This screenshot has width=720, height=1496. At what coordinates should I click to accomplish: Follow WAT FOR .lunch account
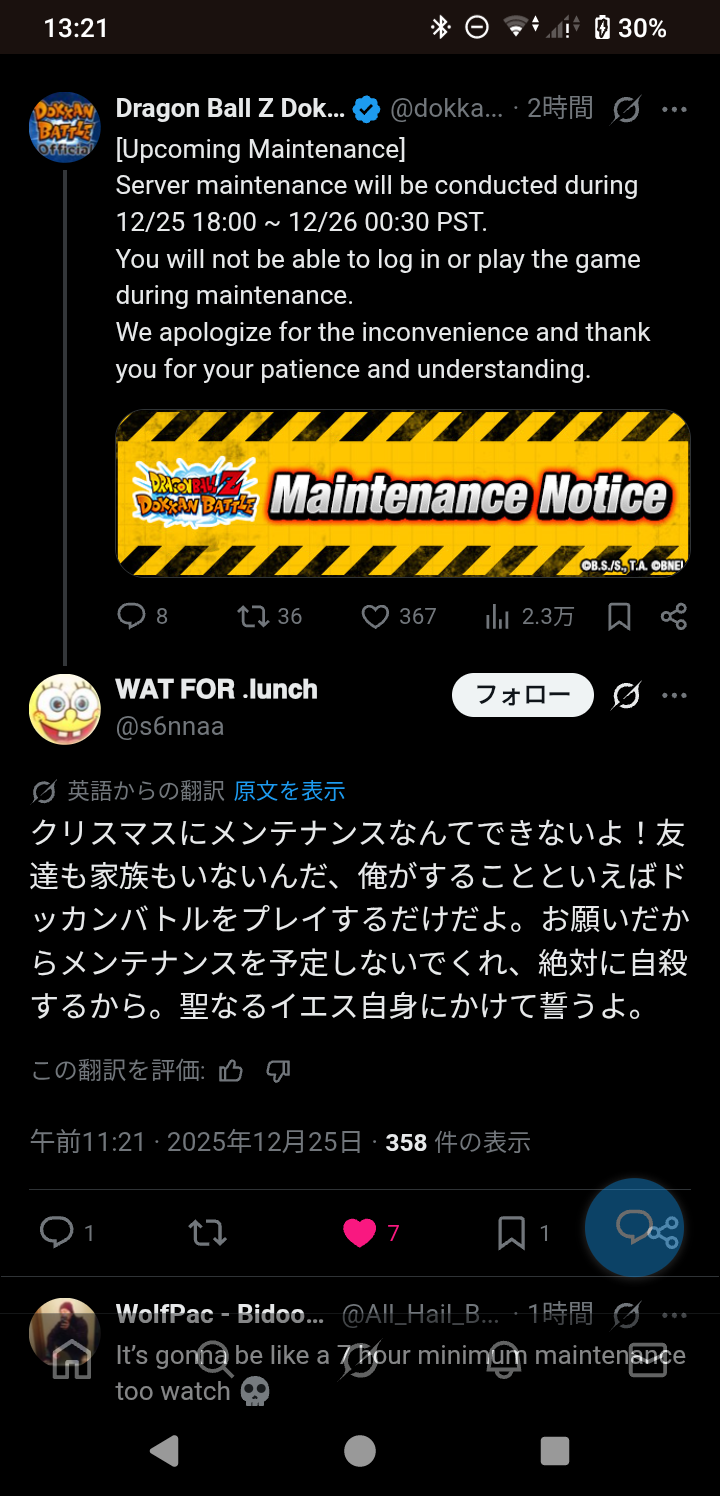522,695
